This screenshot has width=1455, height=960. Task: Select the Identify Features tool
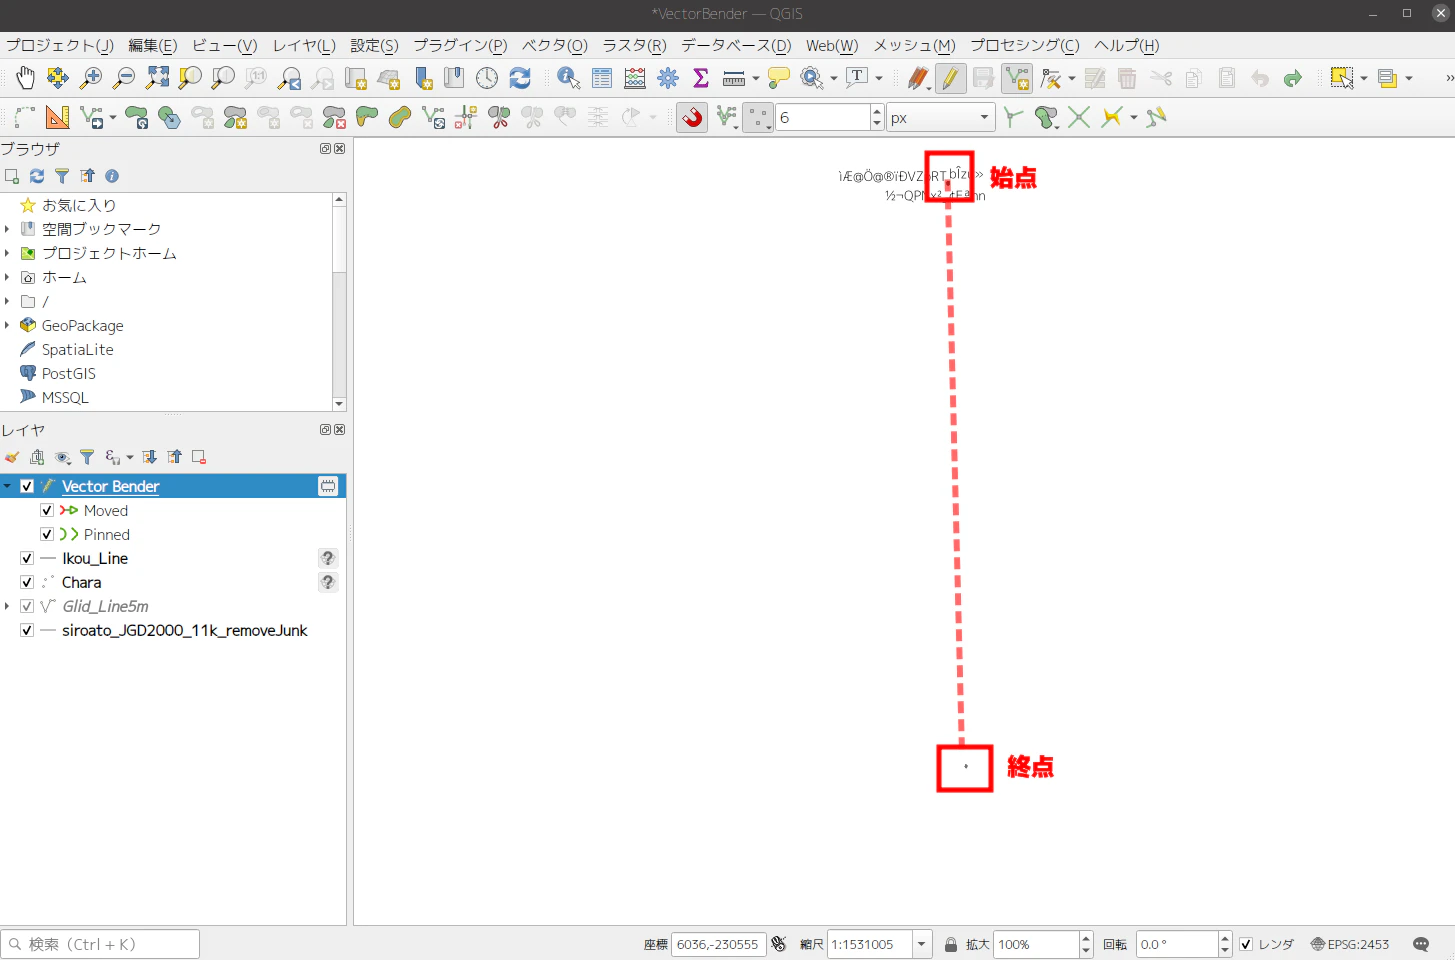click(569, 78)
